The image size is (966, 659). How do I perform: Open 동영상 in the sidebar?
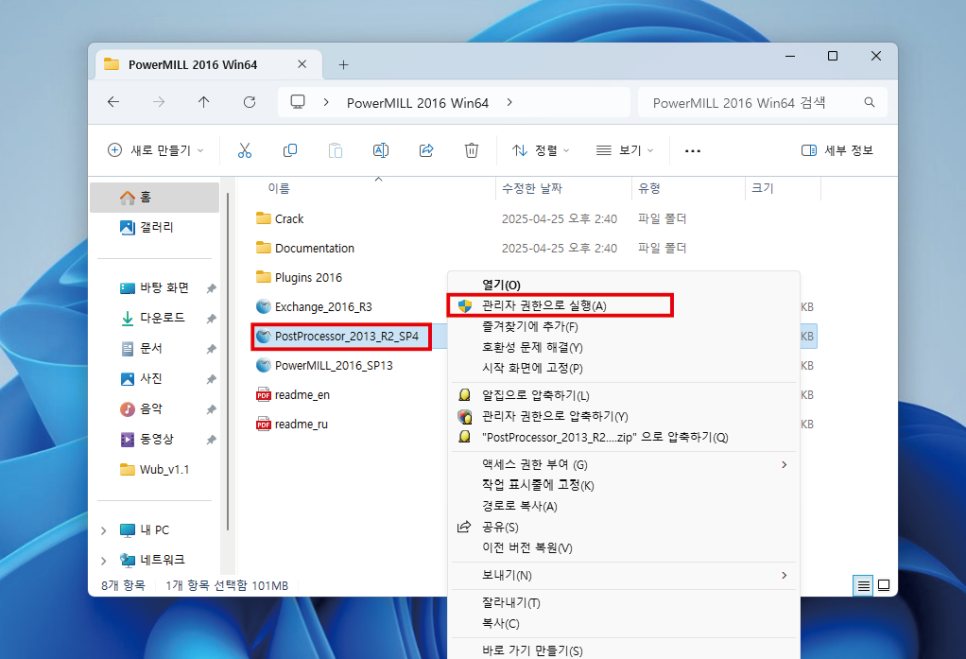point(155,439)
